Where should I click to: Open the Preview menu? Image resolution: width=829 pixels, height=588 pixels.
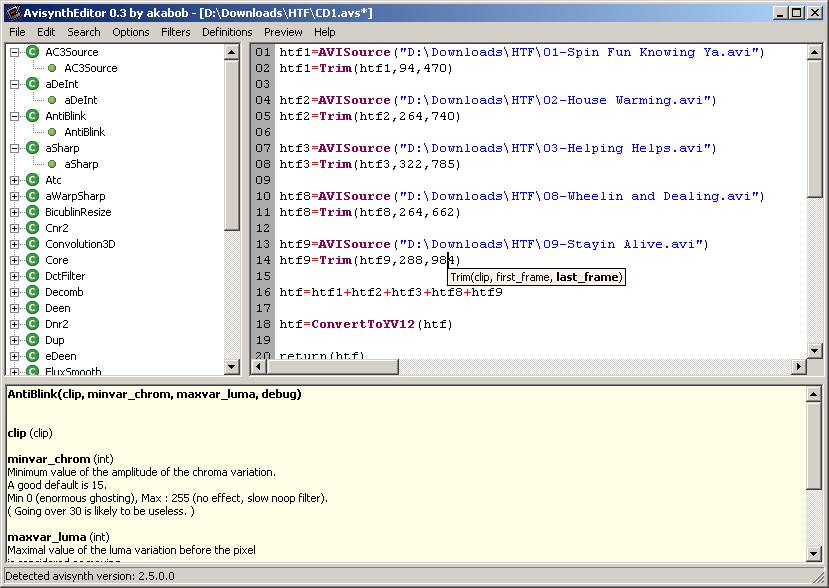[x=283, y=32]
